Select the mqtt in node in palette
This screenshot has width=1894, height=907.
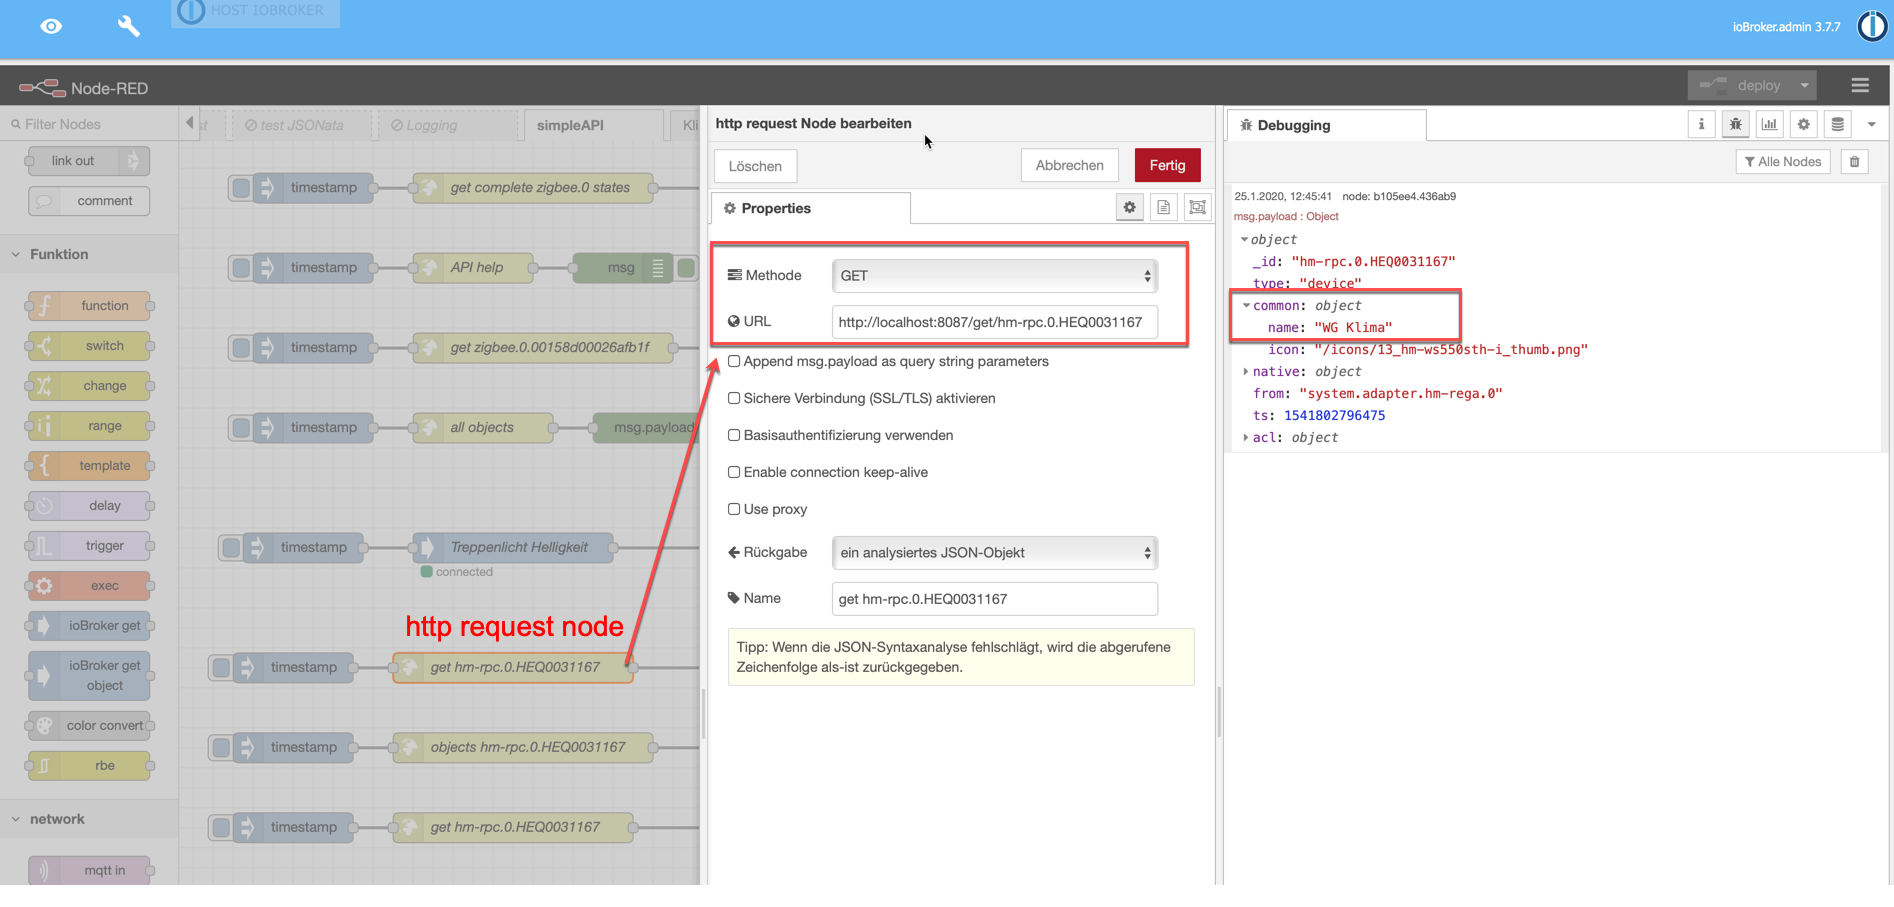90,870
